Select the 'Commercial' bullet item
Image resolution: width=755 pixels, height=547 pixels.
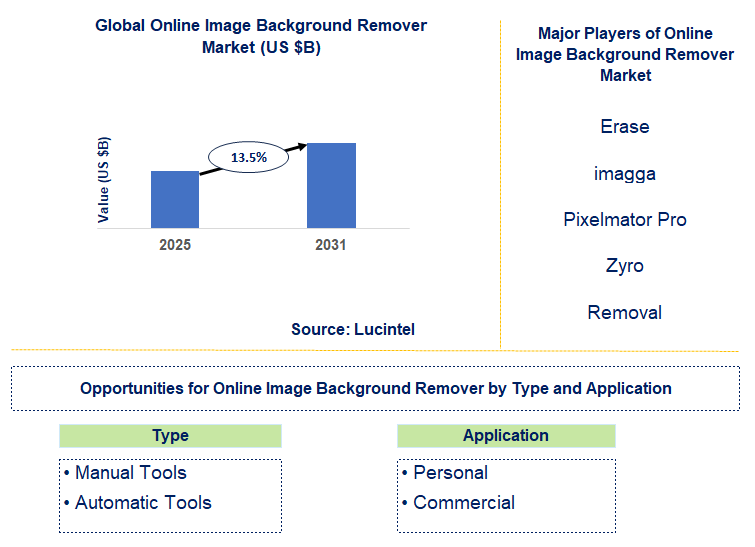[459, 503]
